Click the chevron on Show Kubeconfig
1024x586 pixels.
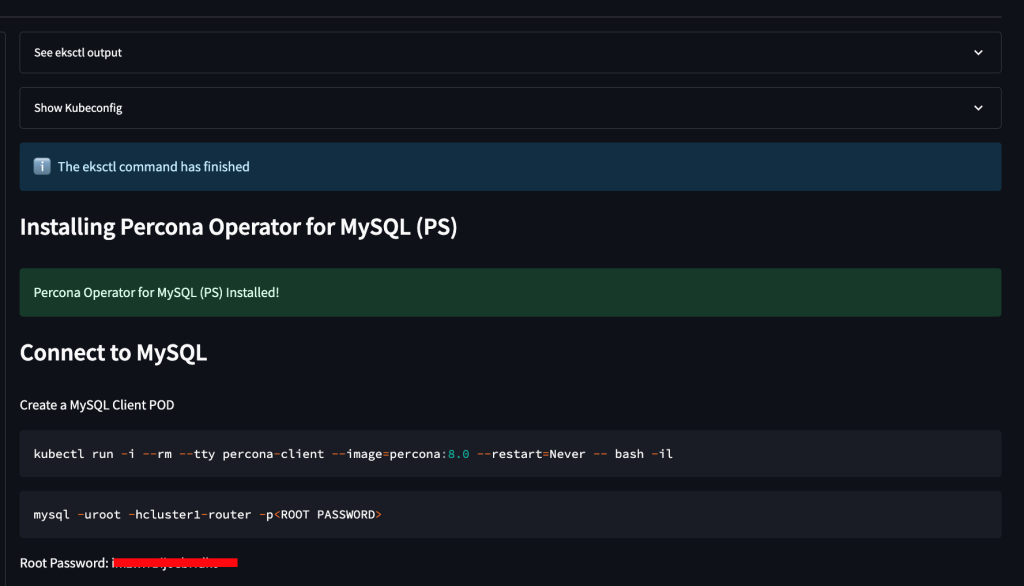tap(978, 107)
